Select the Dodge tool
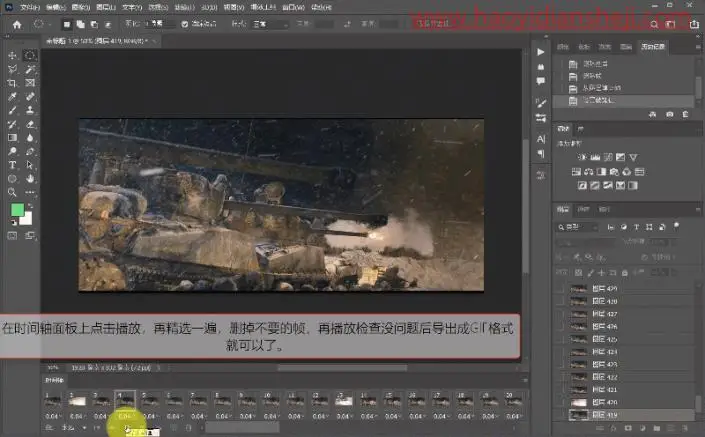705x437 pixels. [x=13, y=152]
